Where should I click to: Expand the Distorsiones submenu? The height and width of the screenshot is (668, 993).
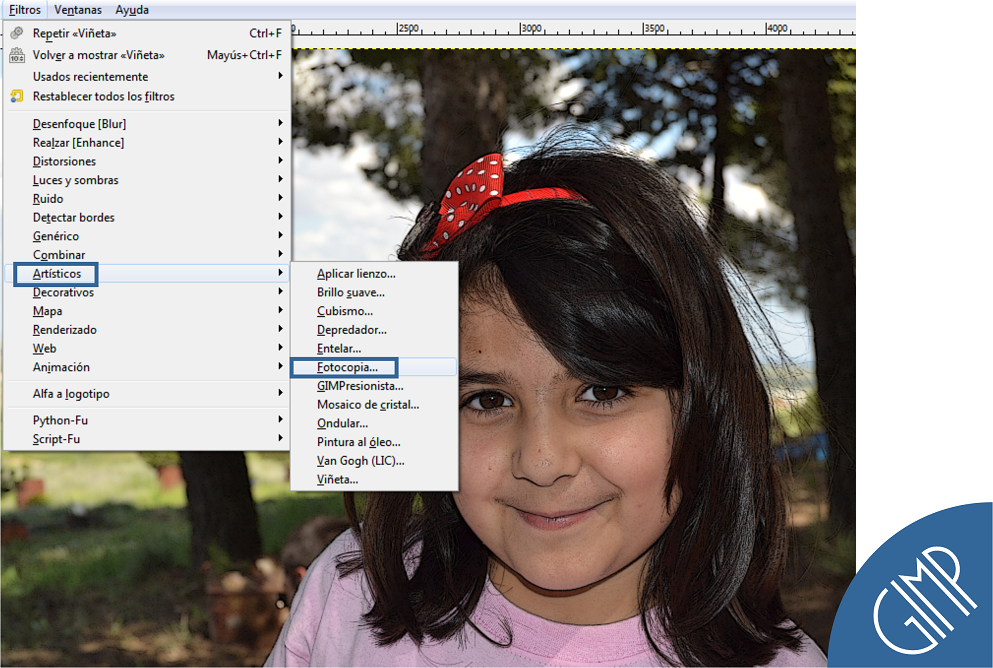click(147, 161)
